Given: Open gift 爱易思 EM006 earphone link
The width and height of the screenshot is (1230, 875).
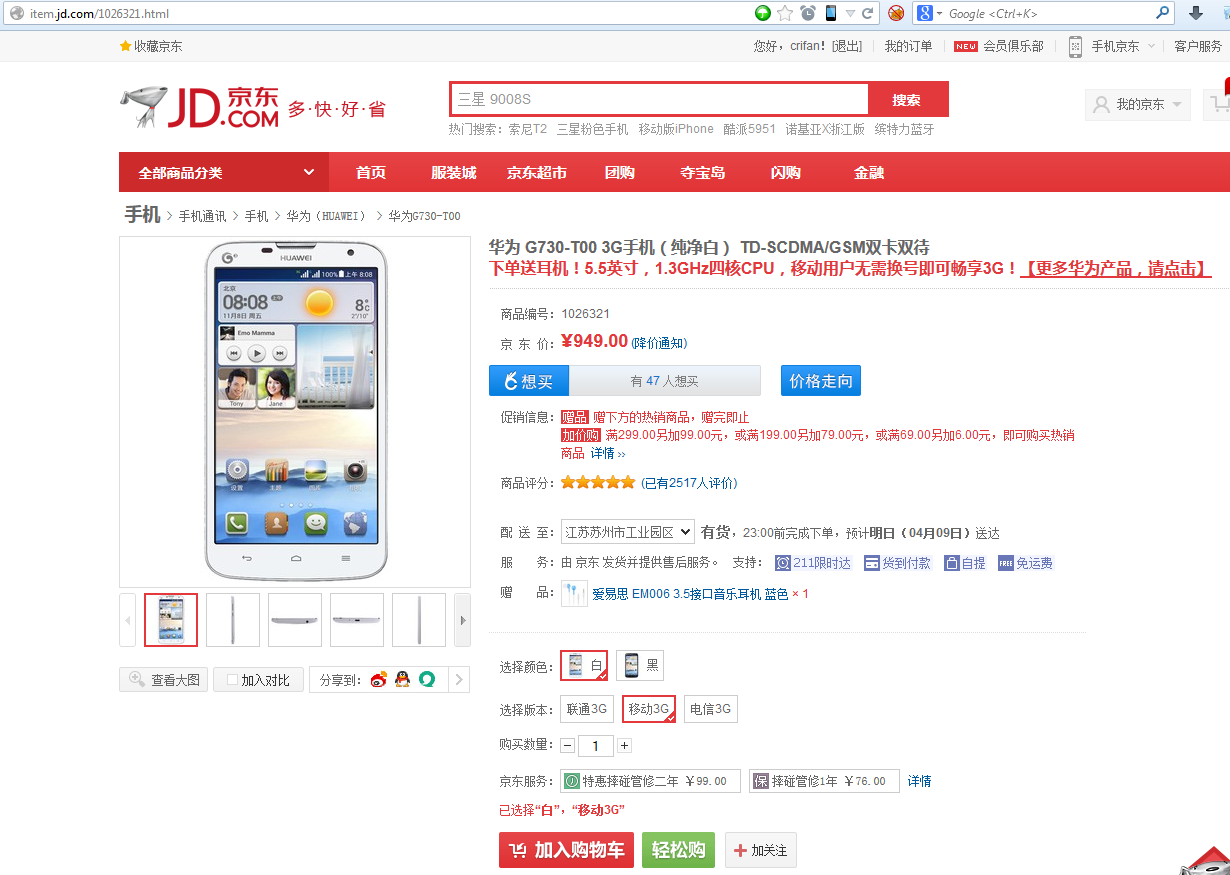Looking at the screenshot, I should [690, 594].
